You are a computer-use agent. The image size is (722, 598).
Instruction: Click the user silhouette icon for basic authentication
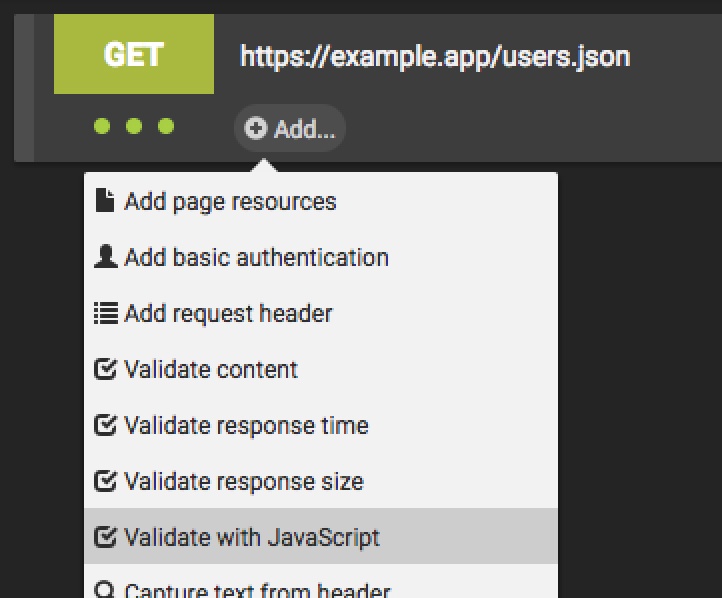104,257
